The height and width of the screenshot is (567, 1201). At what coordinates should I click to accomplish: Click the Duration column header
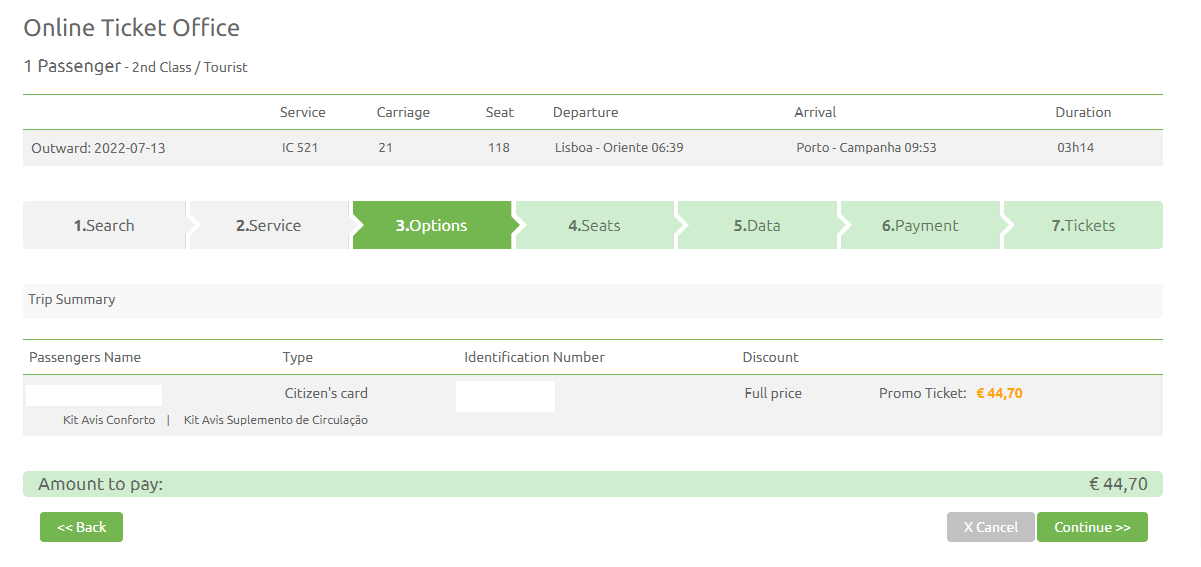click(1083, 112)
